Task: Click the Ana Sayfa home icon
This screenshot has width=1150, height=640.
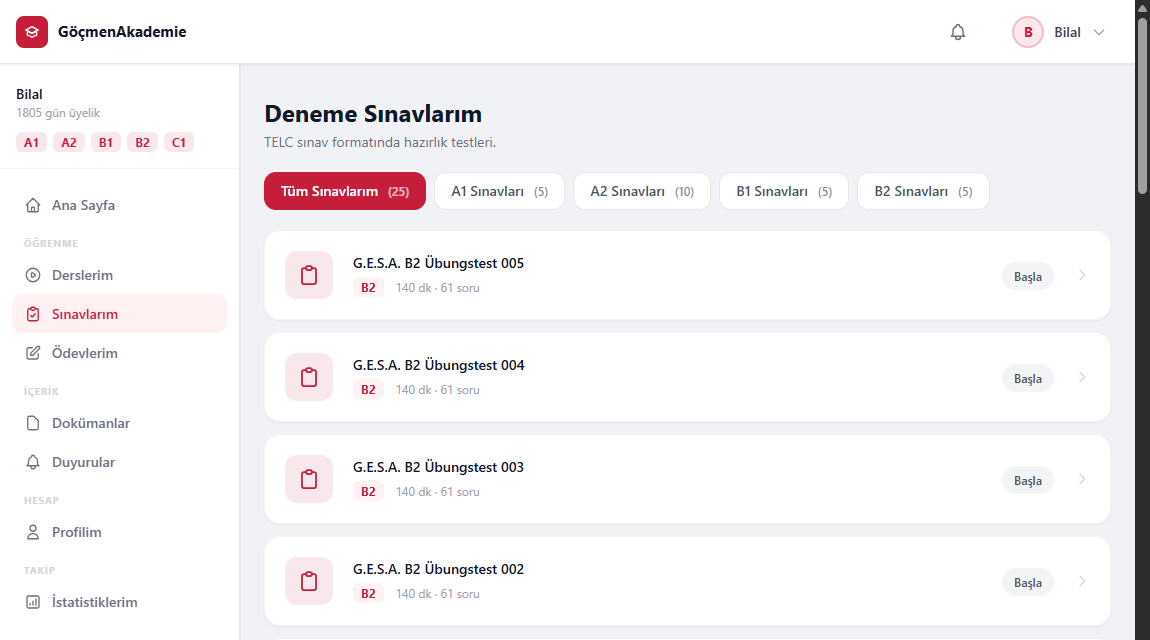Action: (x=33, y=205)
